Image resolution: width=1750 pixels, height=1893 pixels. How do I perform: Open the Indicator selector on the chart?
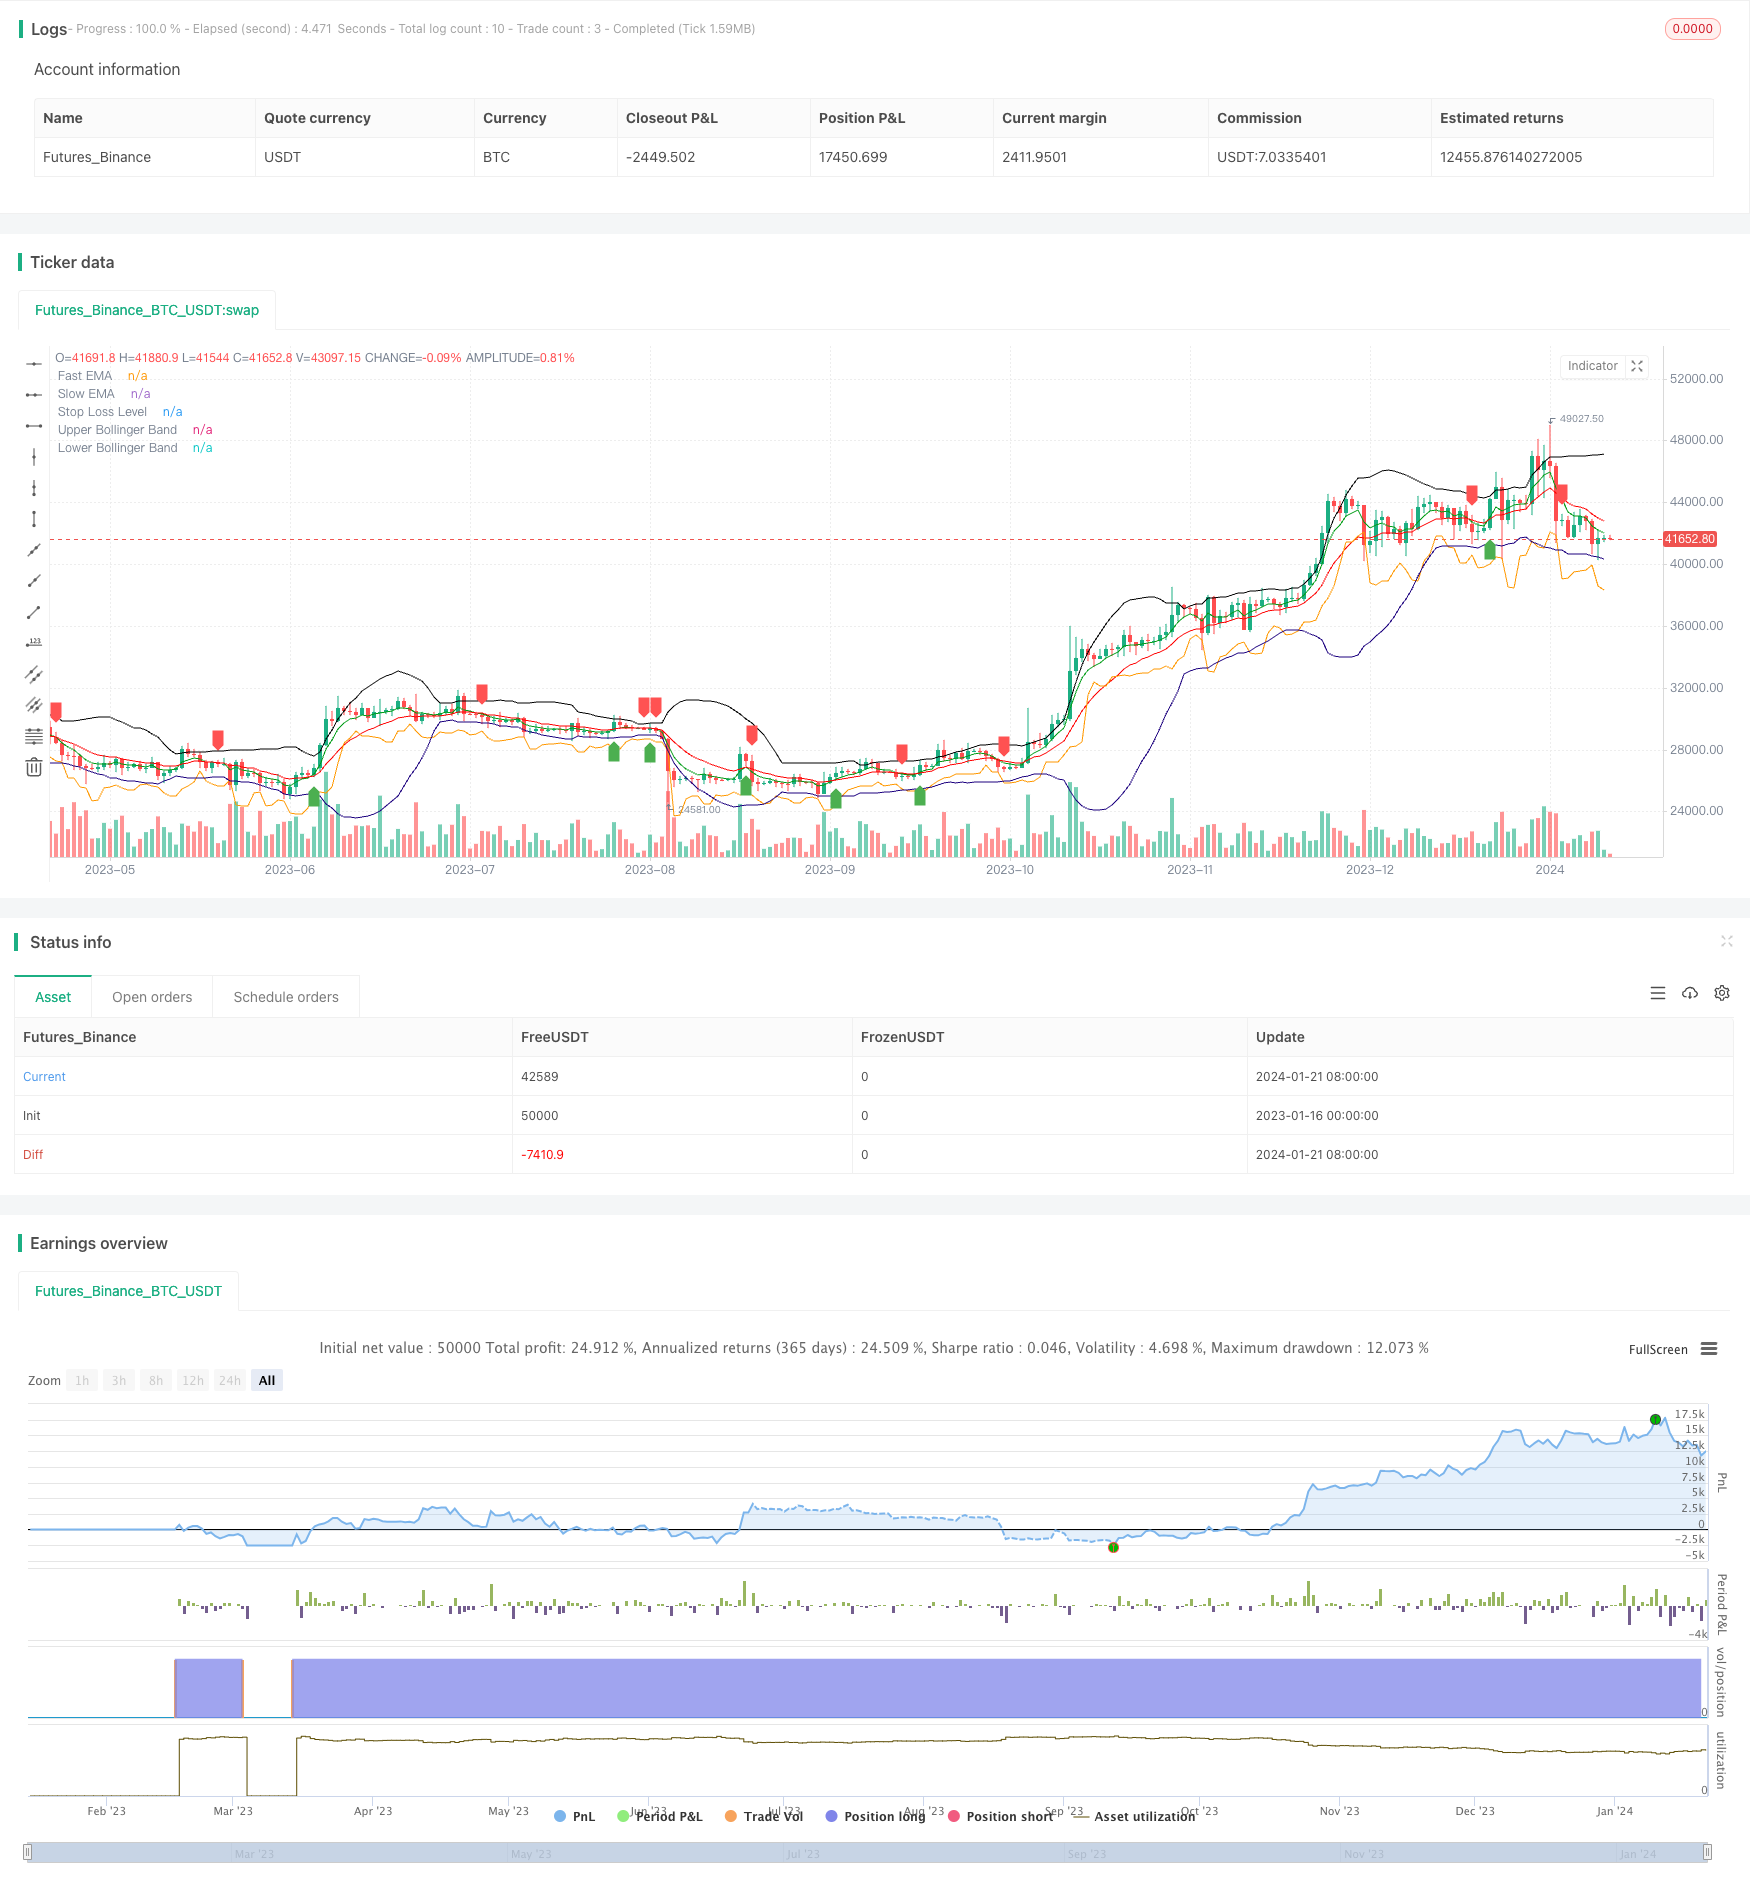[1592, 367]
